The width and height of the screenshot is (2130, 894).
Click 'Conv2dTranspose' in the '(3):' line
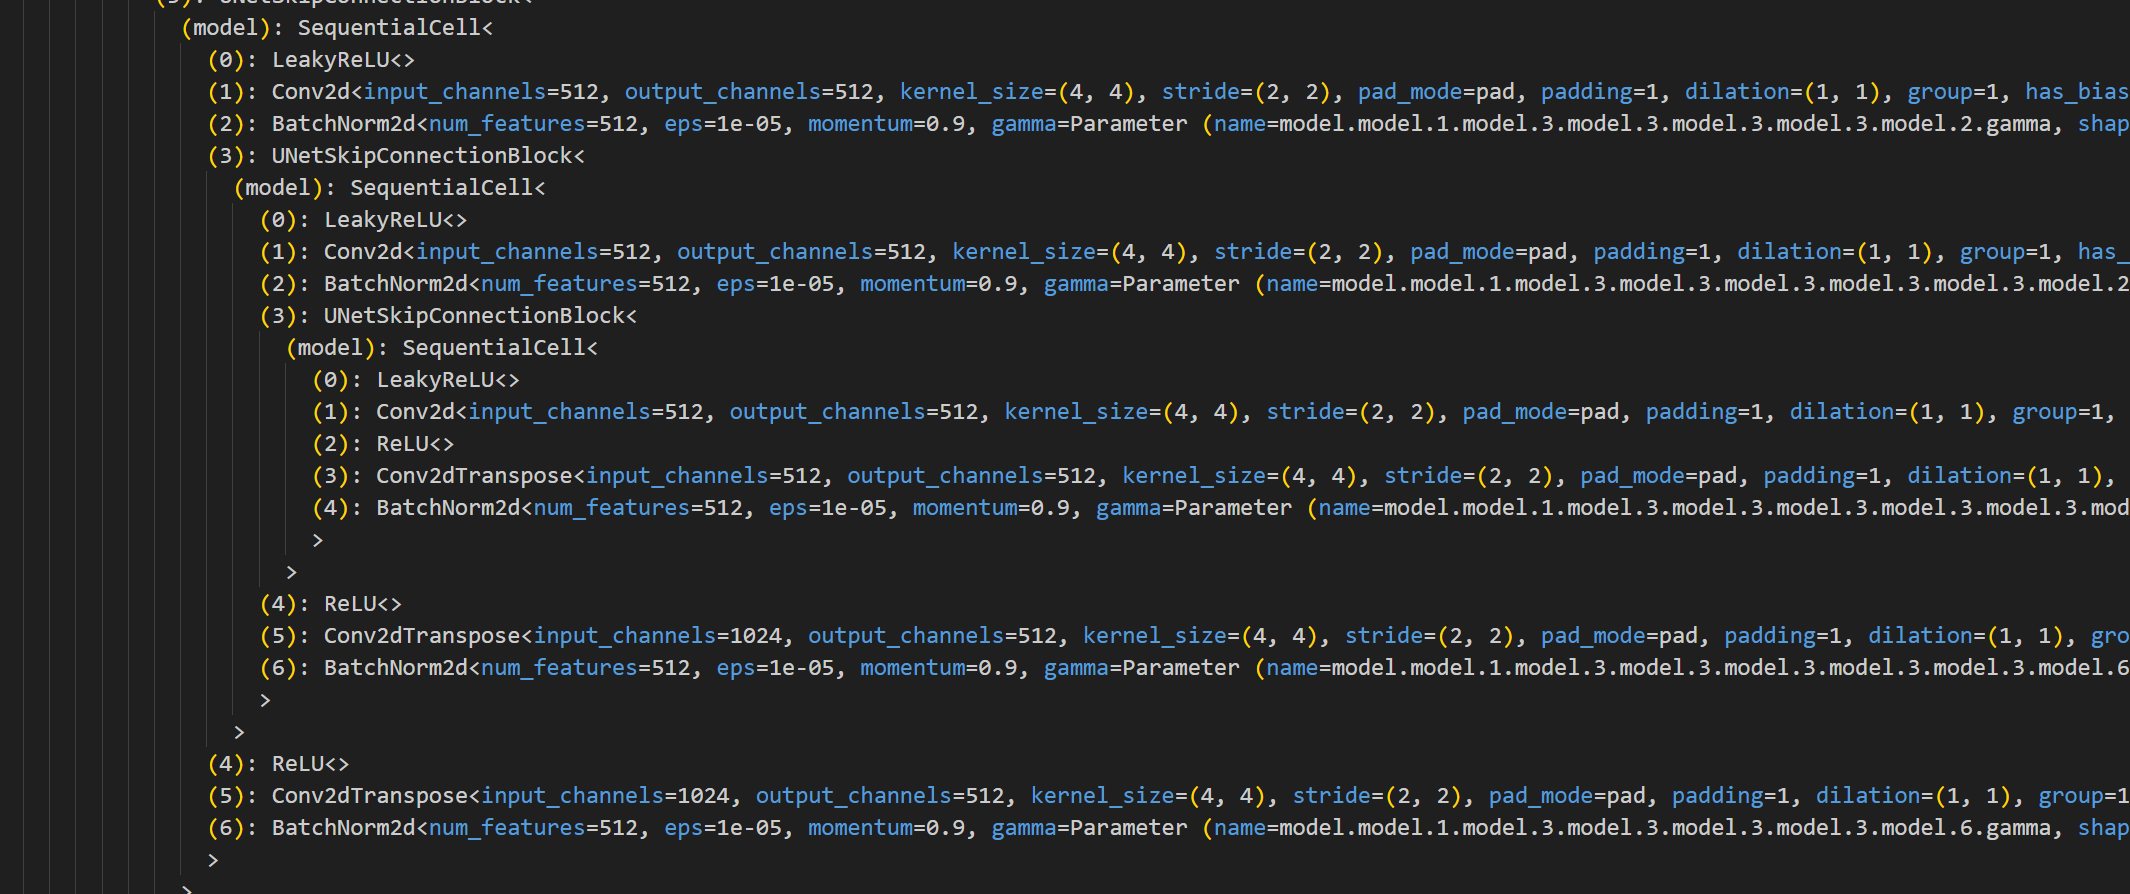click(474, 475)
